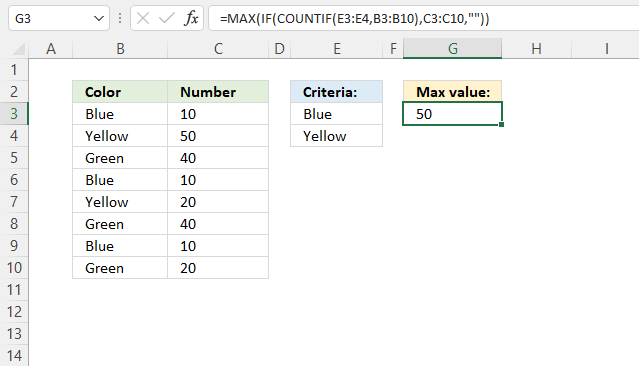
Task: Click Green in row 5 of Color column
Action: pos(120,158)
